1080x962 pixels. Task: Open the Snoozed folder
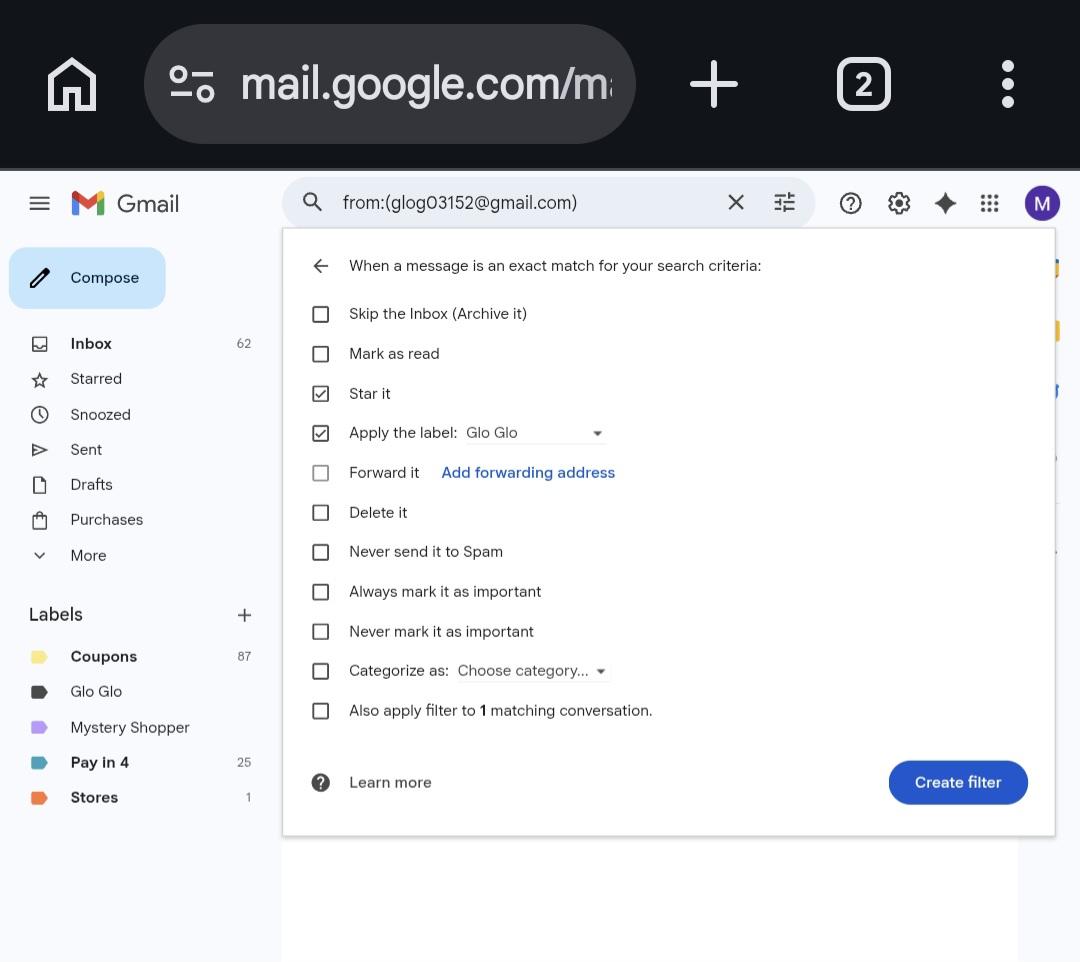point(100,415)
